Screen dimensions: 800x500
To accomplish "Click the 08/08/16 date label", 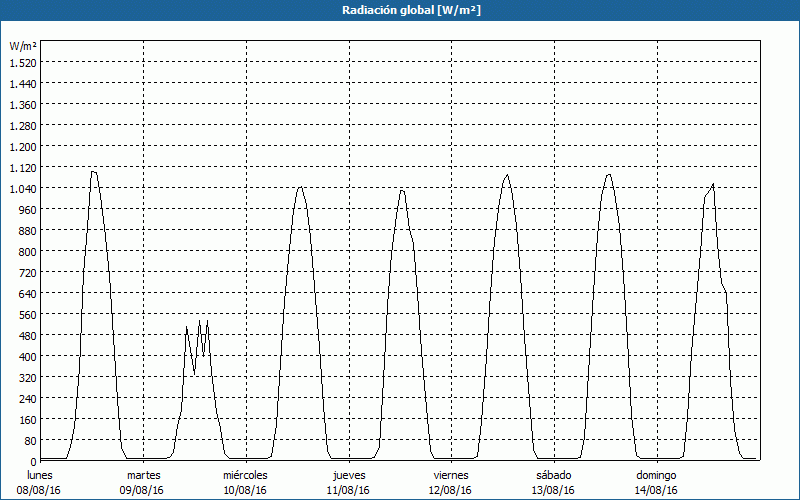I will coord(40,490).
